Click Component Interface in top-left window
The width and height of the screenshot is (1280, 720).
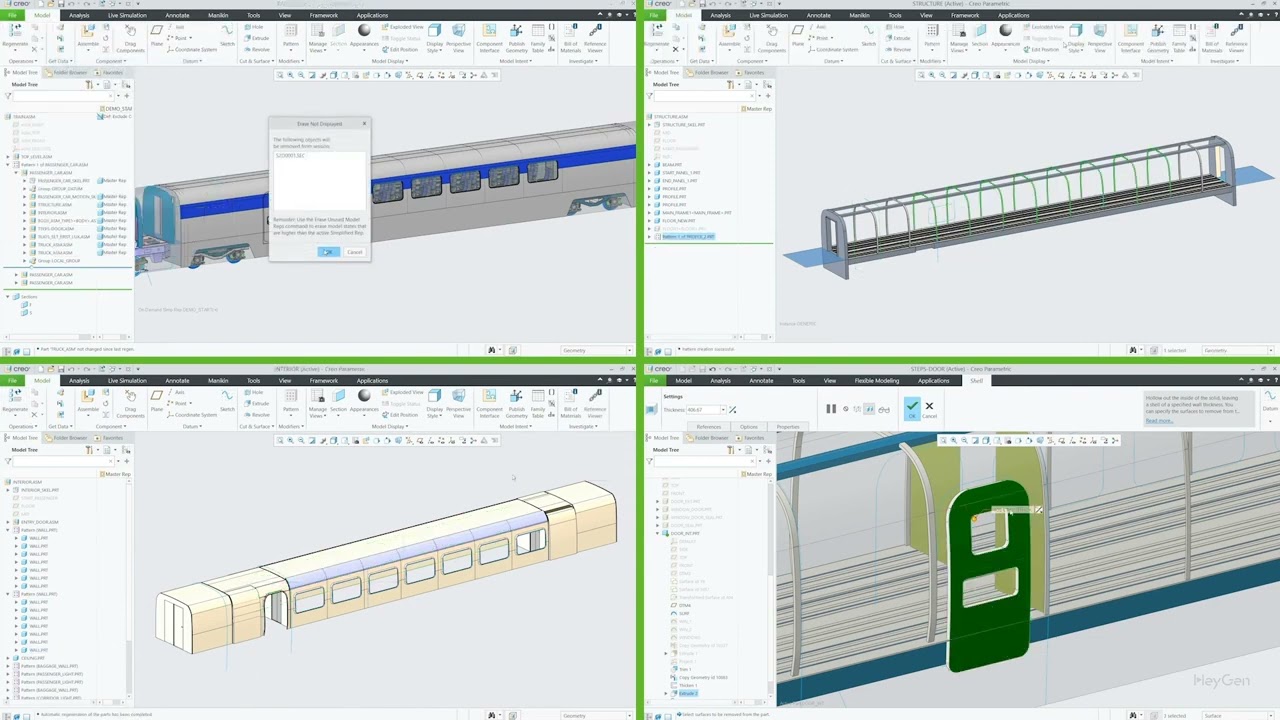pyautogui.click(x=489, y=38)
